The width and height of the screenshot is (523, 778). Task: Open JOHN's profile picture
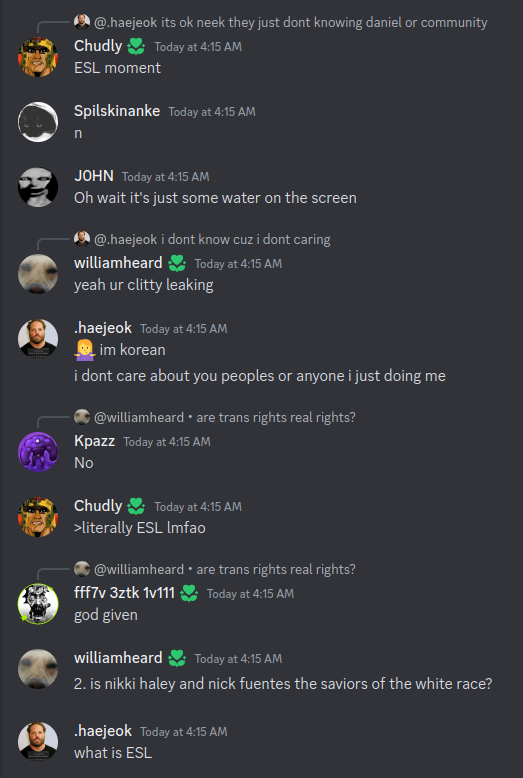click(38, 187)
